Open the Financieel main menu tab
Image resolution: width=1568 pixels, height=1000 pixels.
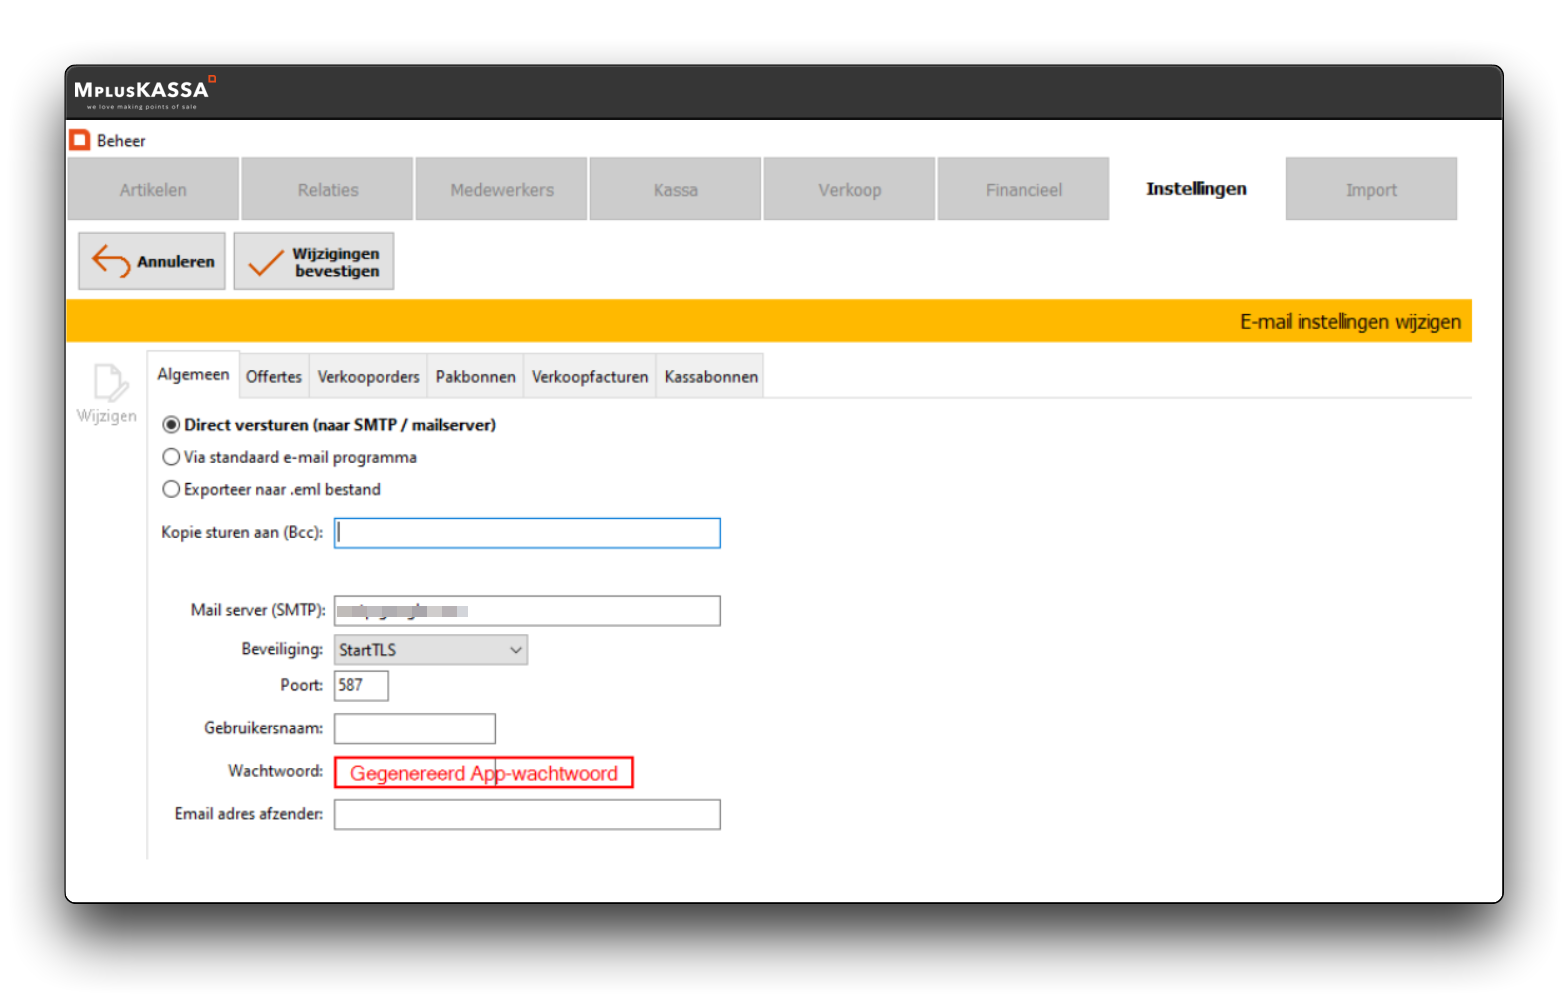[1023, 190]
